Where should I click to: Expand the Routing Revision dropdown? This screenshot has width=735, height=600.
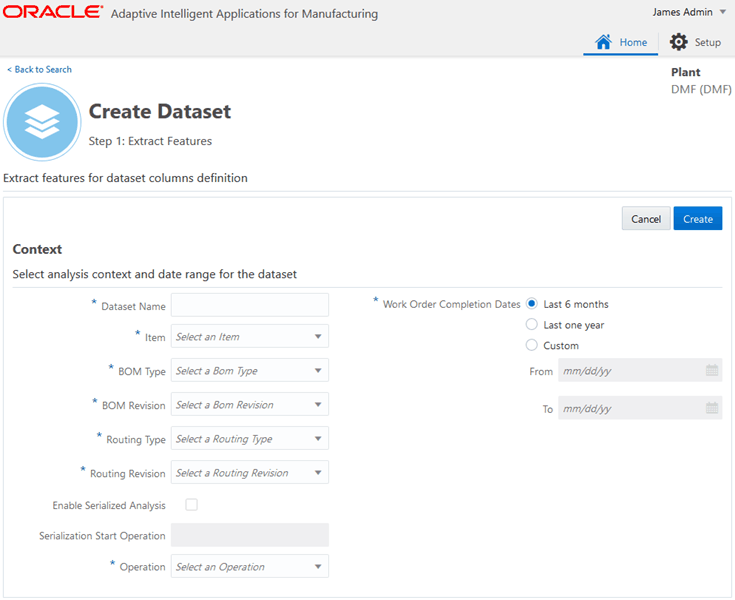[x=249, y=472]
